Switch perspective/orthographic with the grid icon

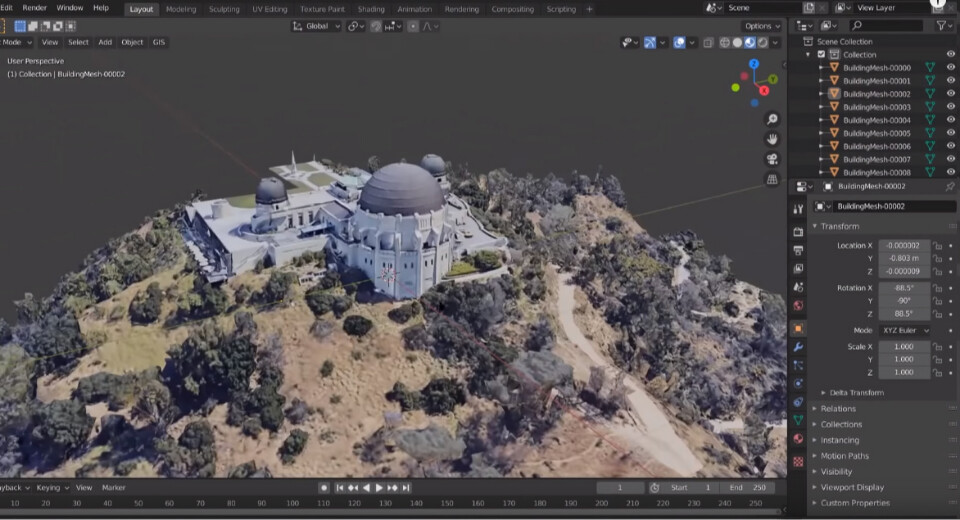tap(772, 179)
